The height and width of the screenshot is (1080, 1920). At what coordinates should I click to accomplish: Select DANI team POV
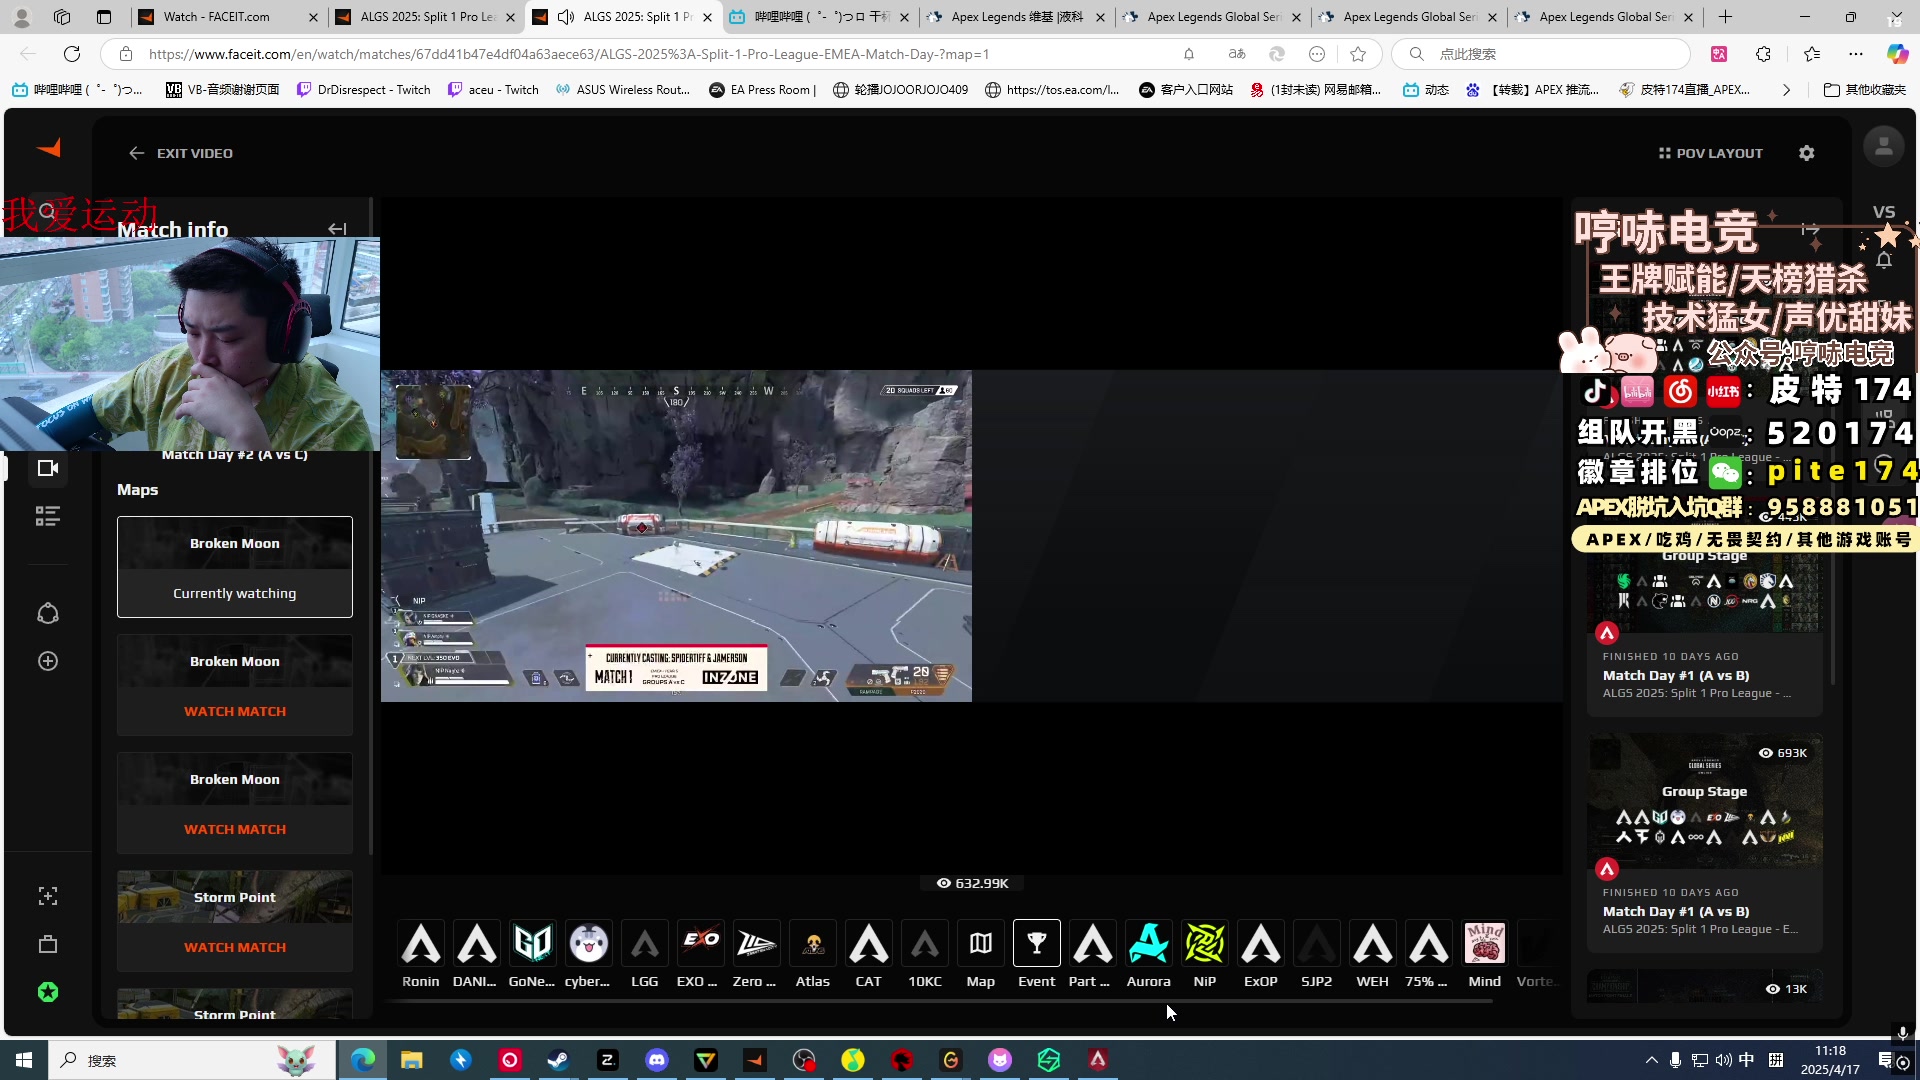pos(477,954)
